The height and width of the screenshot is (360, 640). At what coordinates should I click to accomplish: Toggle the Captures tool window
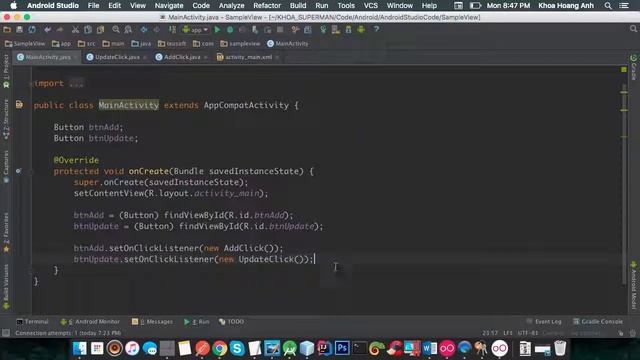point(6,166)
